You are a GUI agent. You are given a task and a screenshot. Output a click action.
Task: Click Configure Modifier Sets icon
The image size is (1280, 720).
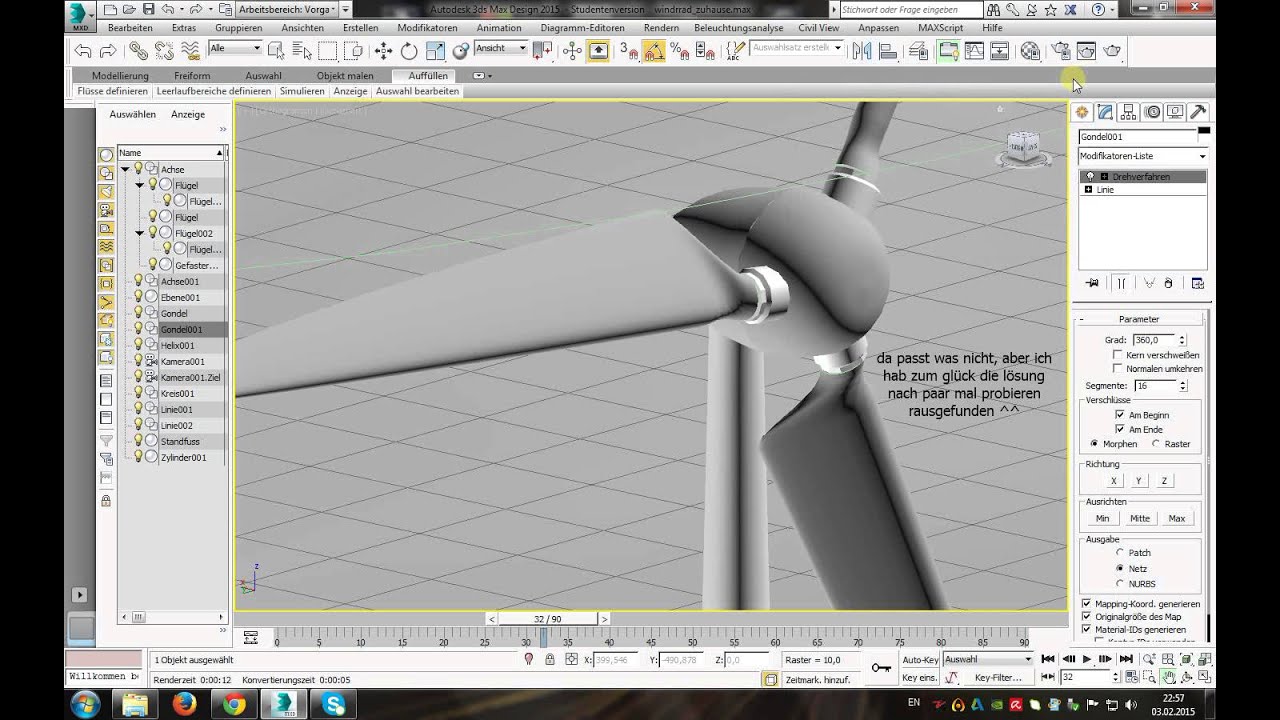coord(1197,283)
